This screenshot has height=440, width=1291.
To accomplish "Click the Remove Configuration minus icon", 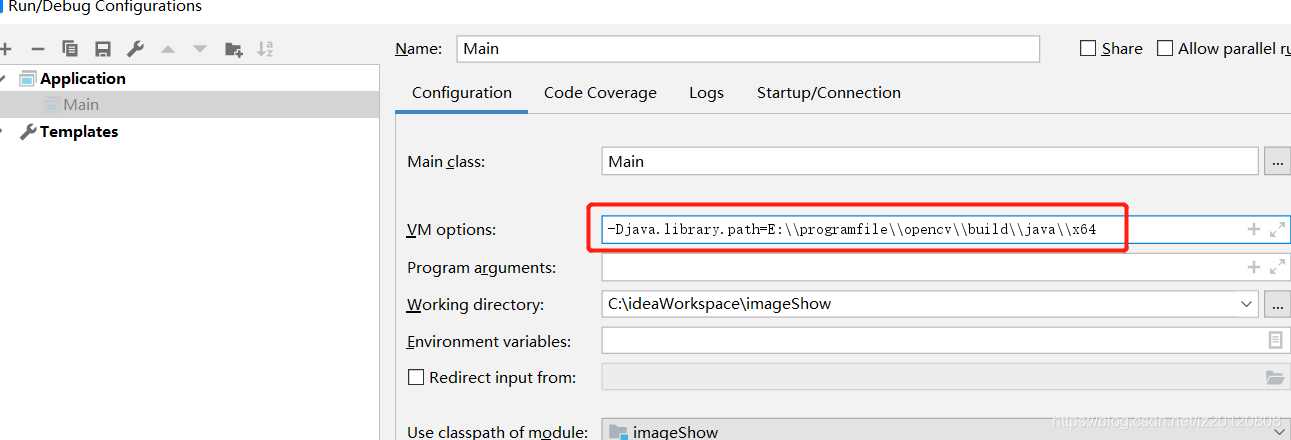I will click(x=38, y=49).
